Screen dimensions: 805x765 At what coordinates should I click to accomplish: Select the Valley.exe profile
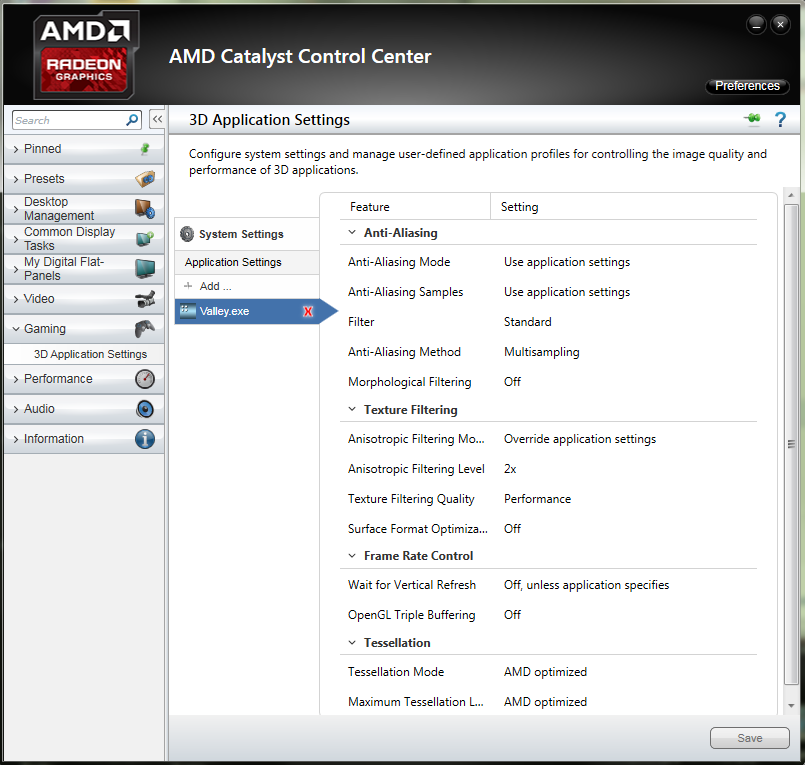(x=247, y=311)
